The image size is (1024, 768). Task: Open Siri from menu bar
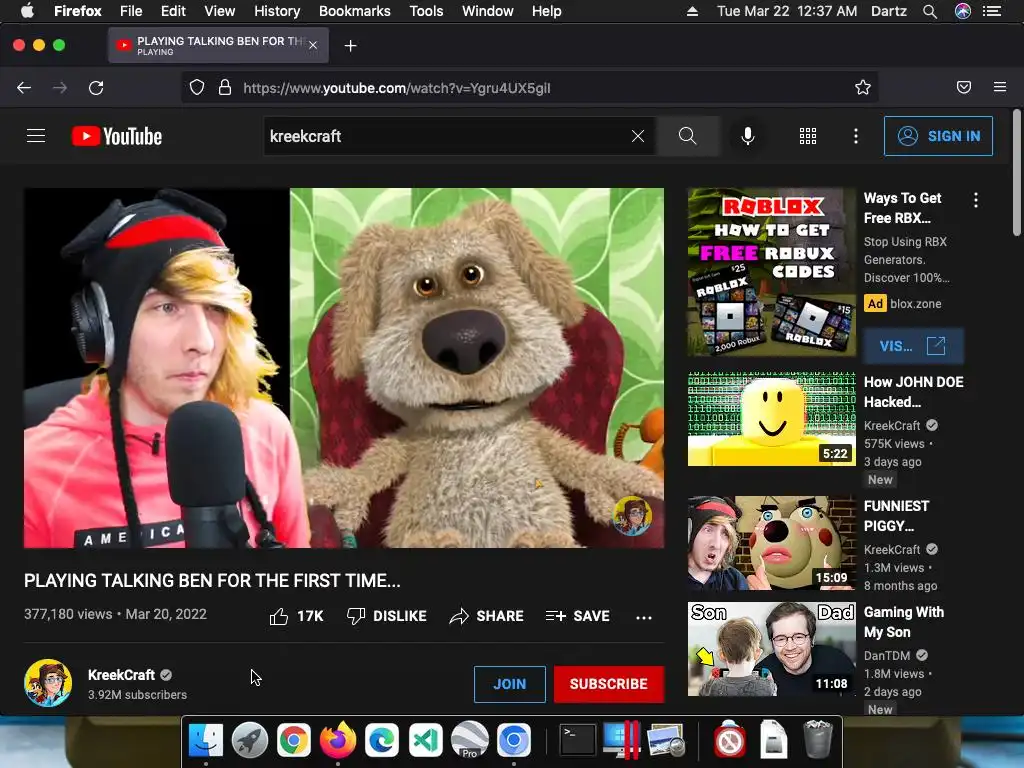963,11
